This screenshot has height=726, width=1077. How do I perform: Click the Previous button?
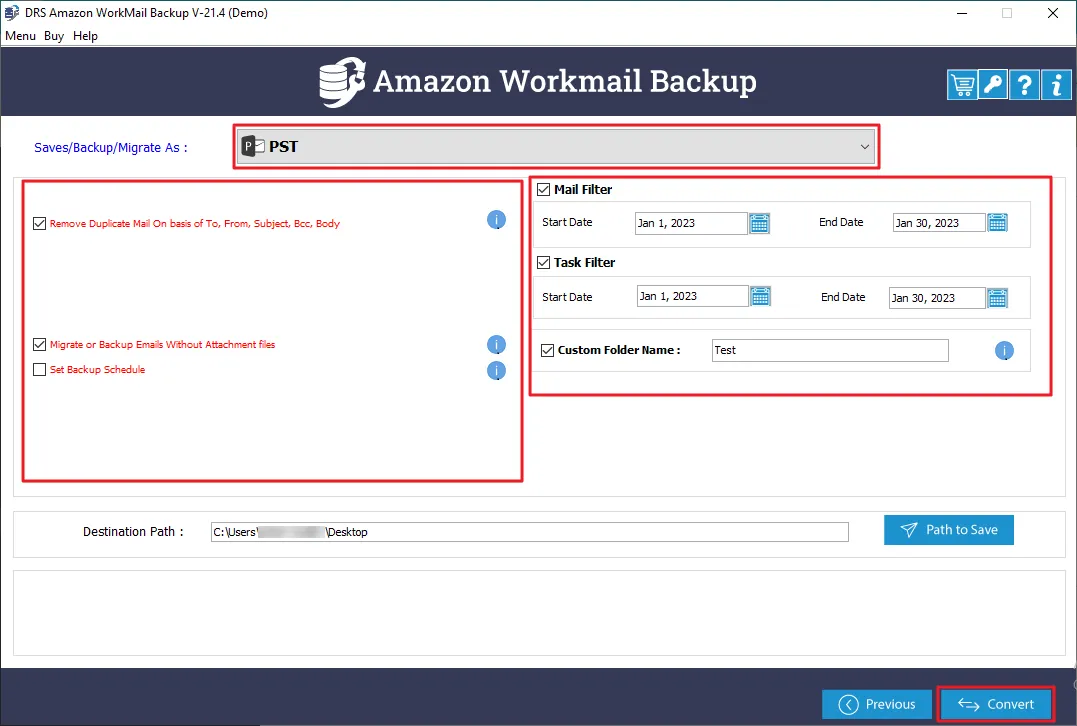coord(877,704)
